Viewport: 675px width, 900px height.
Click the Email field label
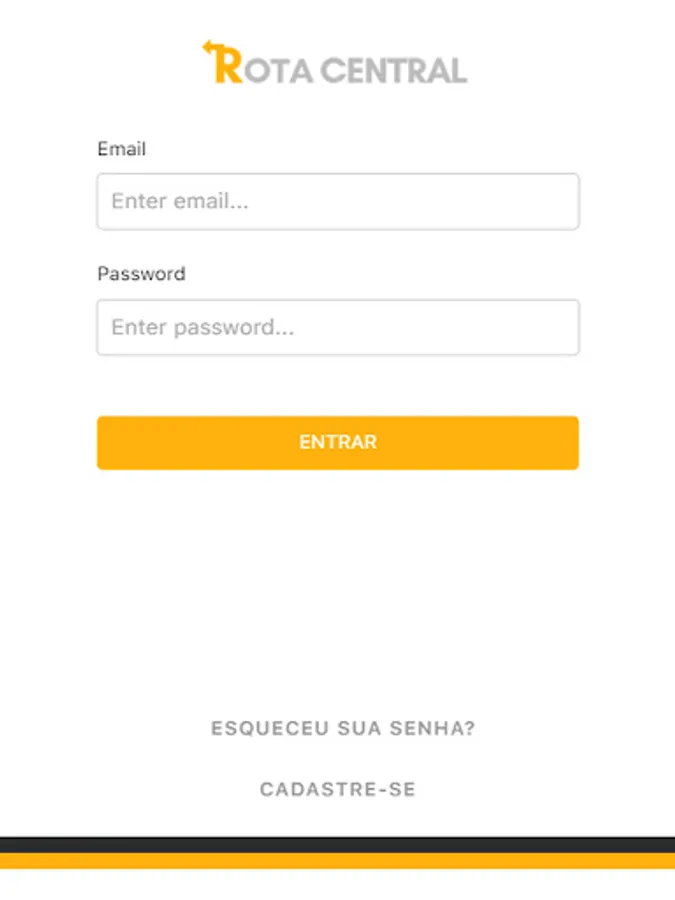[x=122, y=149]
